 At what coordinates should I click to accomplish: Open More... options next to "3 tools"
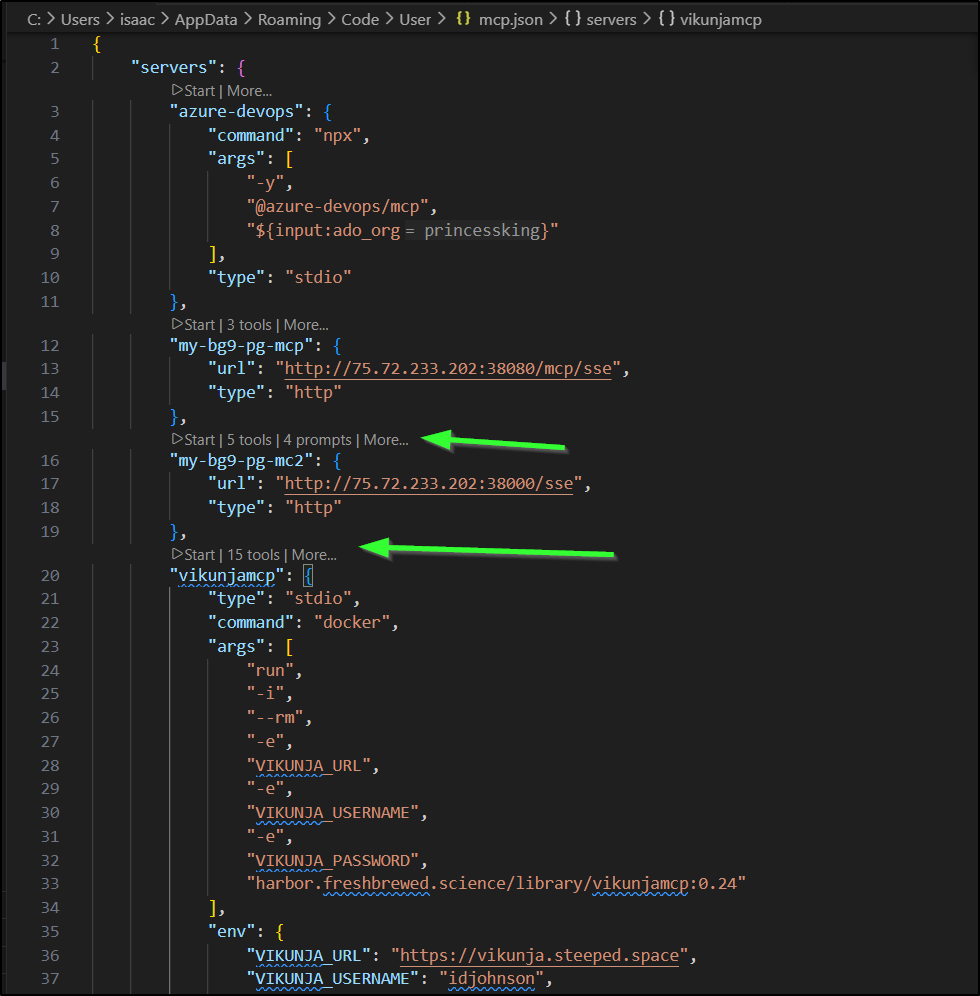pos(306,325)
